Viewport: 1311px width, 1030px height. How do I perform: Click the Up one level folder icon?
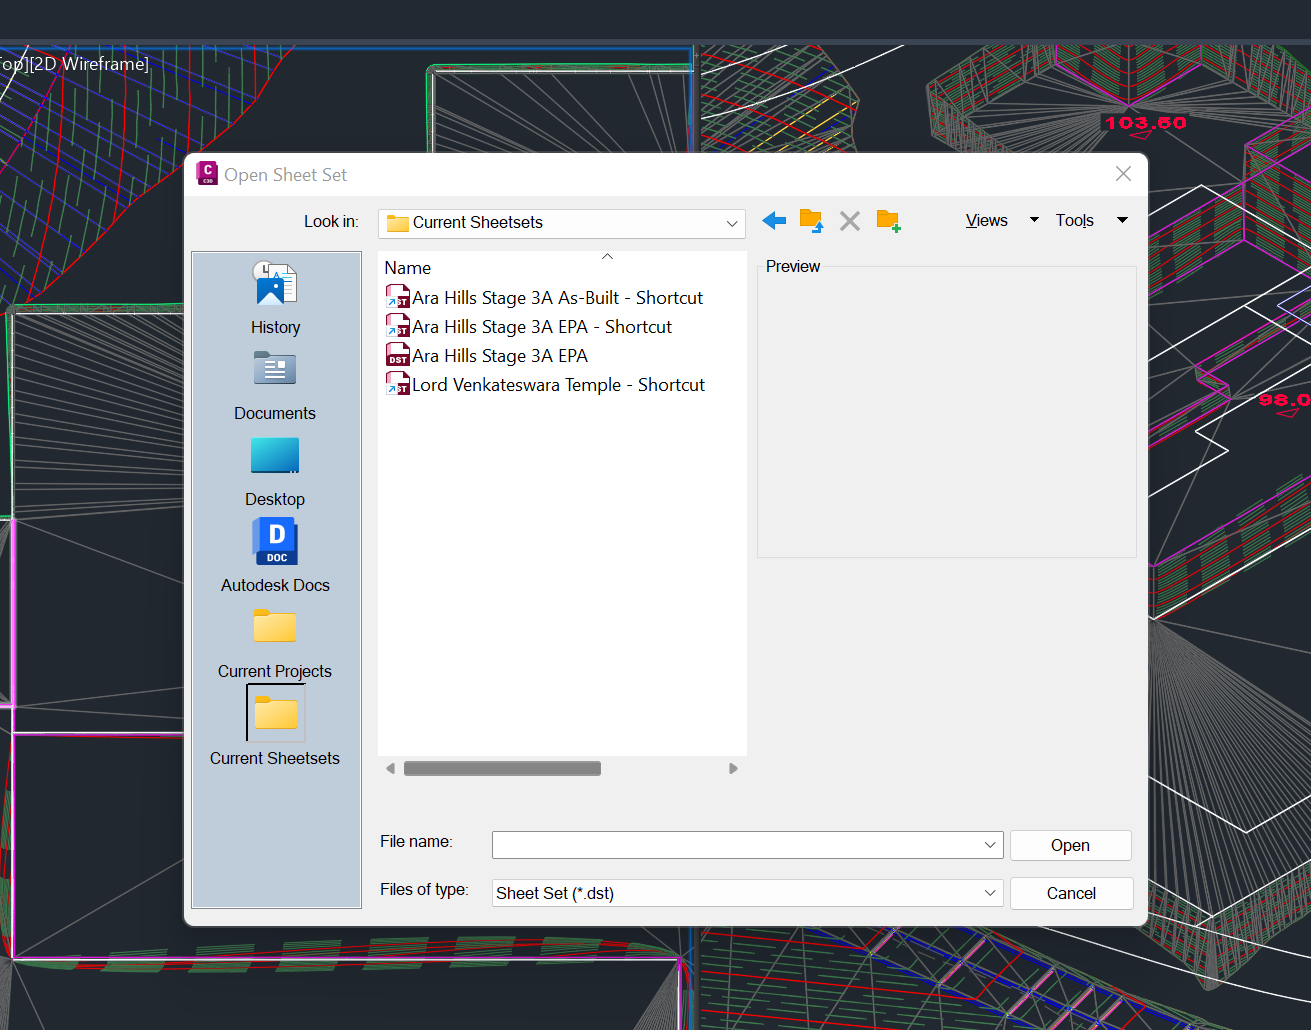(811, 221)
